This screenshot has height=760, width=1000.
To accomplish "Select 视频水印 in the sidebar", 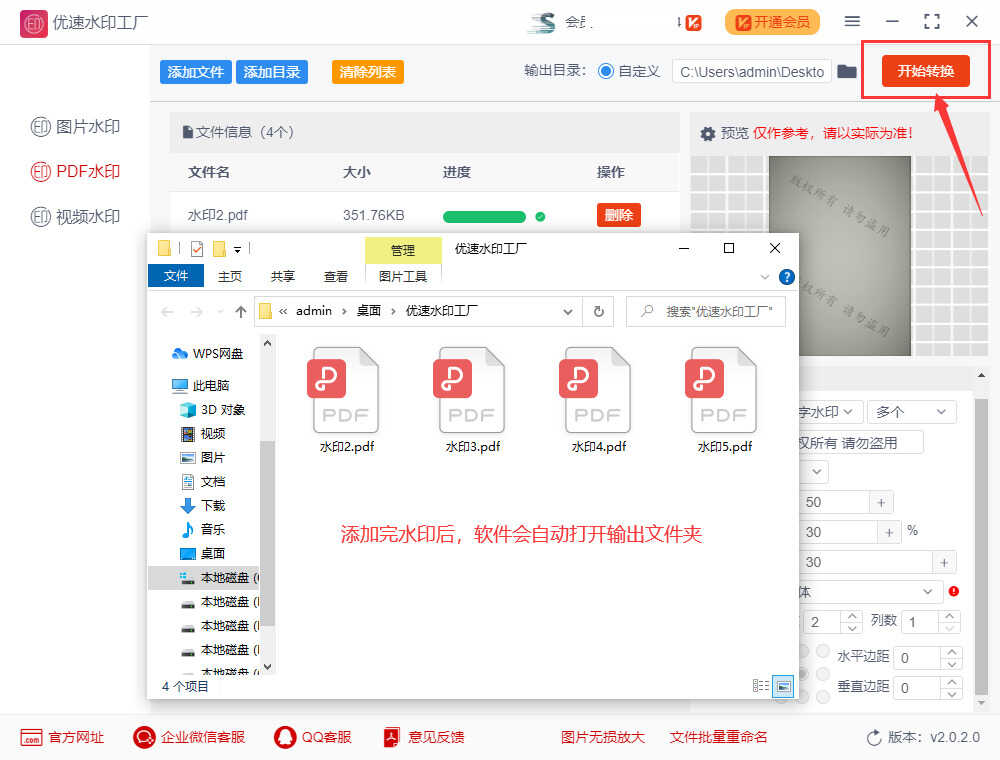I will tap(75, 217).
